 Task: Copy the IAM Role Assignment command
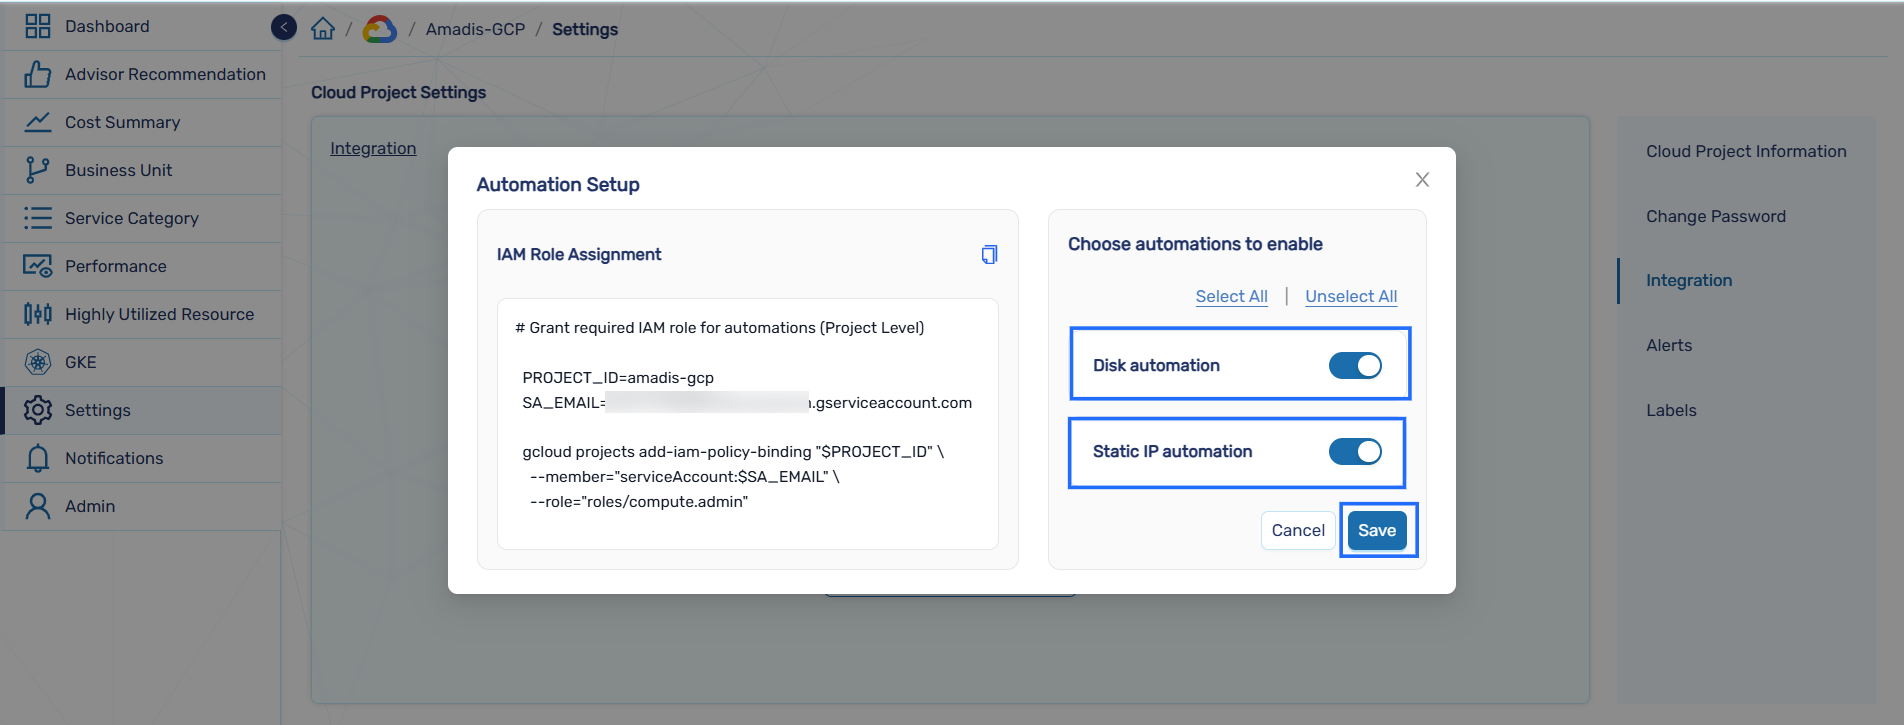point(989,254)
